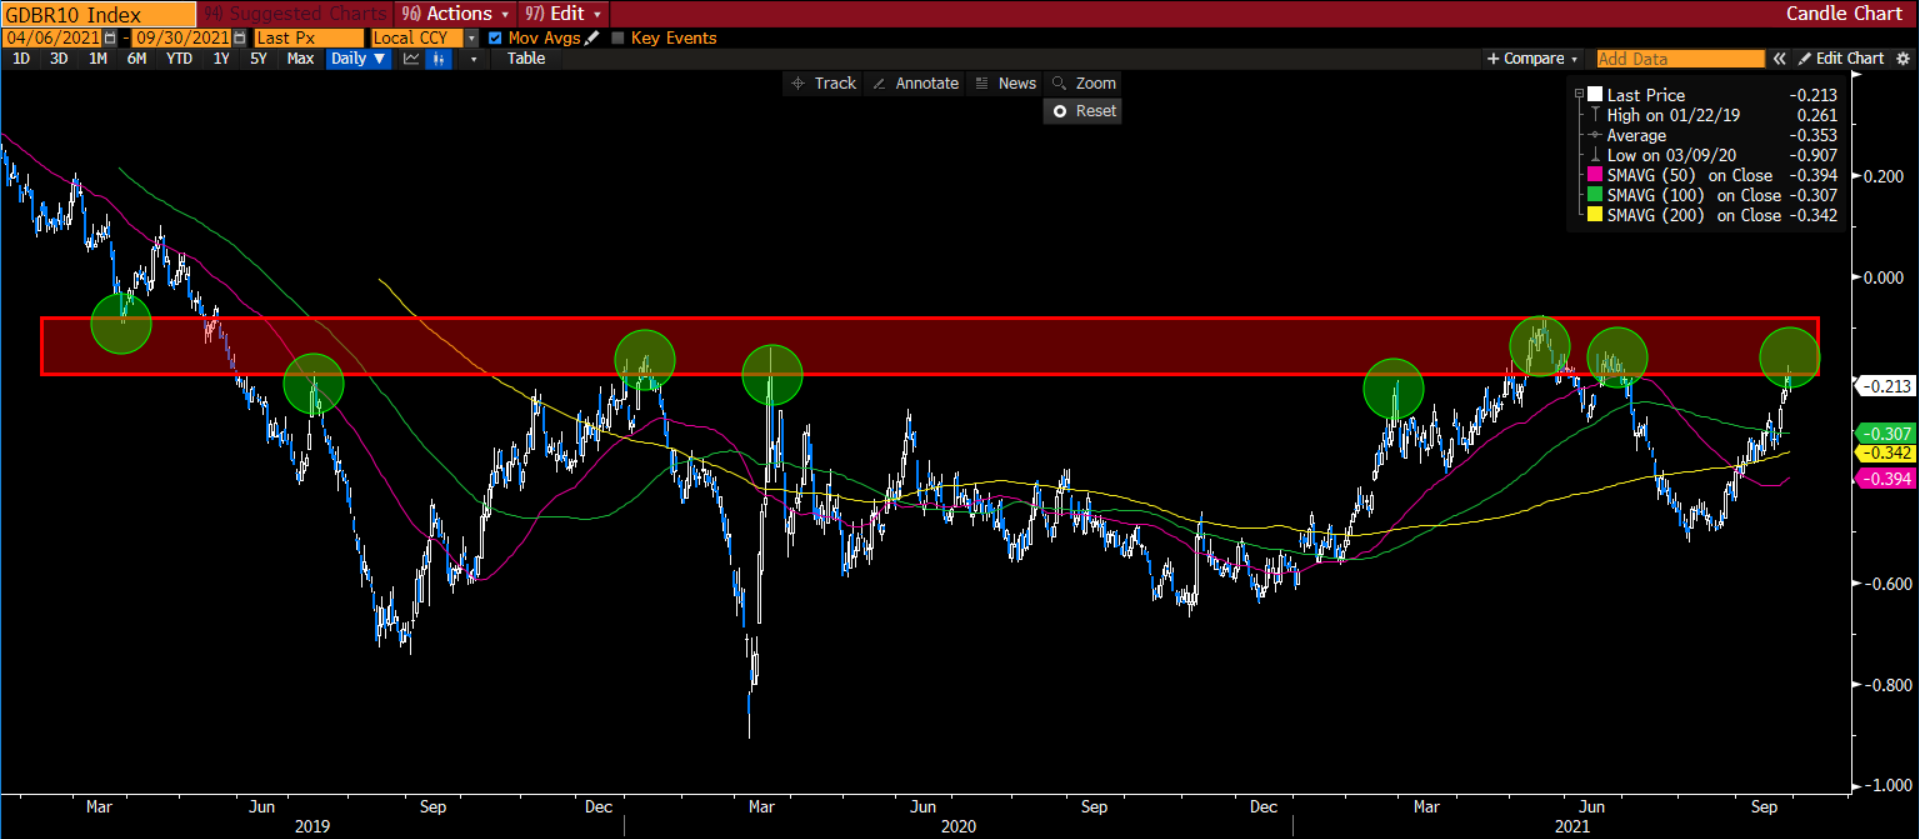Click the Reset circle icon
Screen dimensions: 1919x839
(1060, 111)
